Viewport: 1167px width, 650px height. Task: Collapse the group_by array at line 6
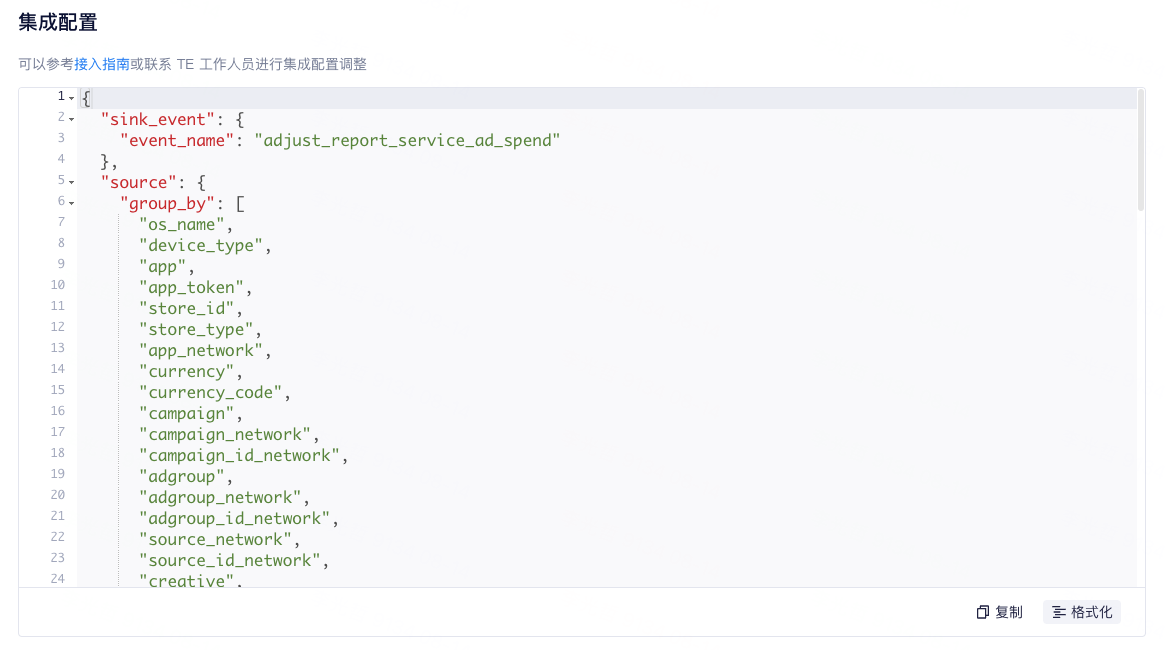[x=71, y=203]
